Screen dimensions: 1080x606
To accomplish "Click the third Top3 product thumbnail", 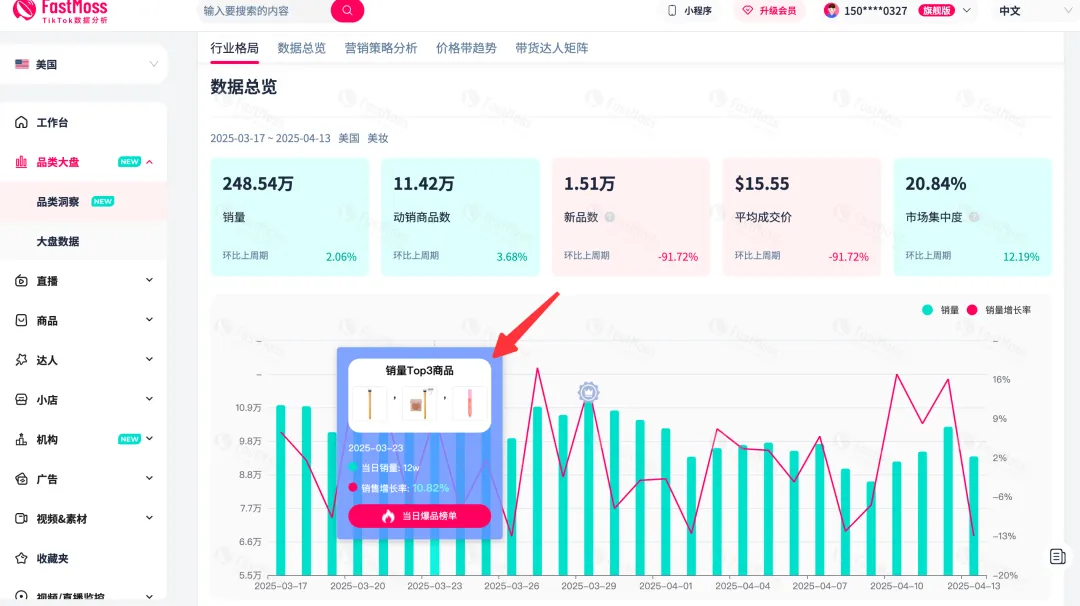I will tap(469, 404).
